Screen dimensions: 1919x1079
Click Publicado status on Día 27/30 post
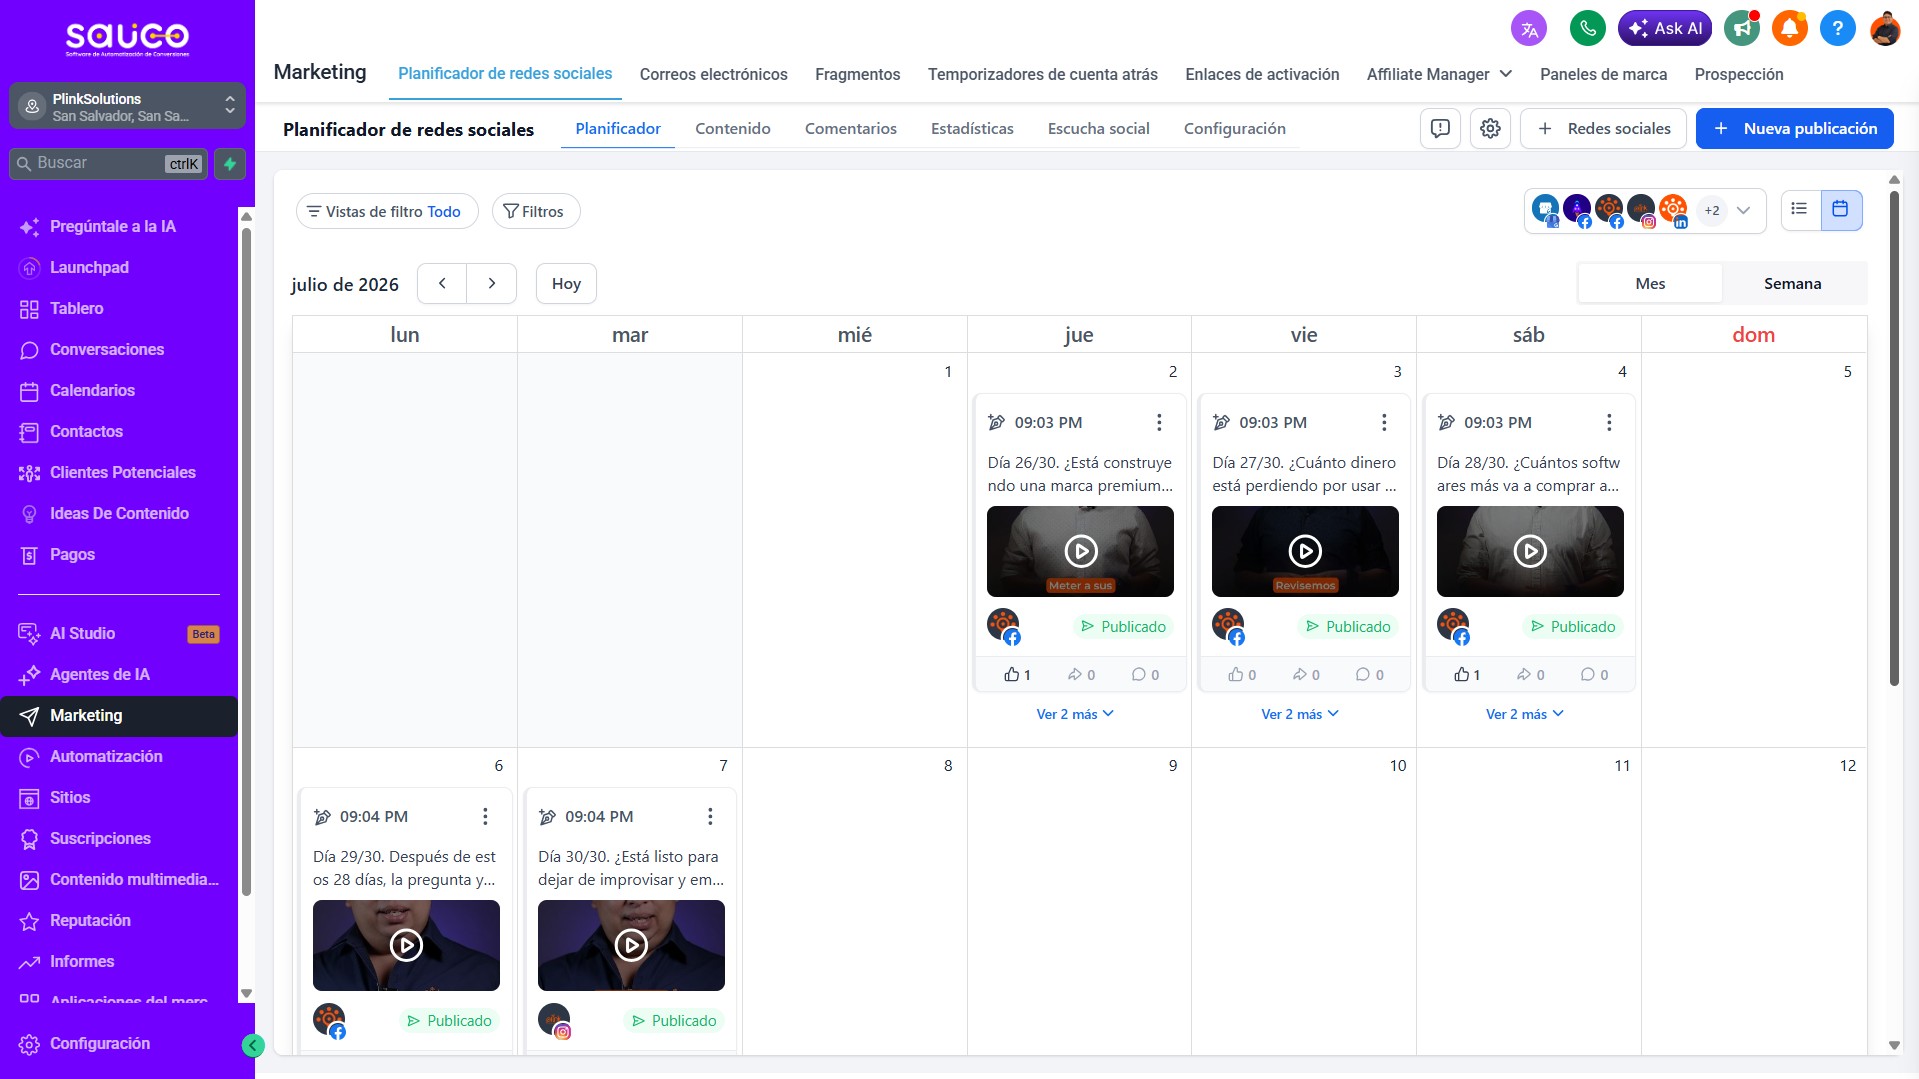point(1349,627)
